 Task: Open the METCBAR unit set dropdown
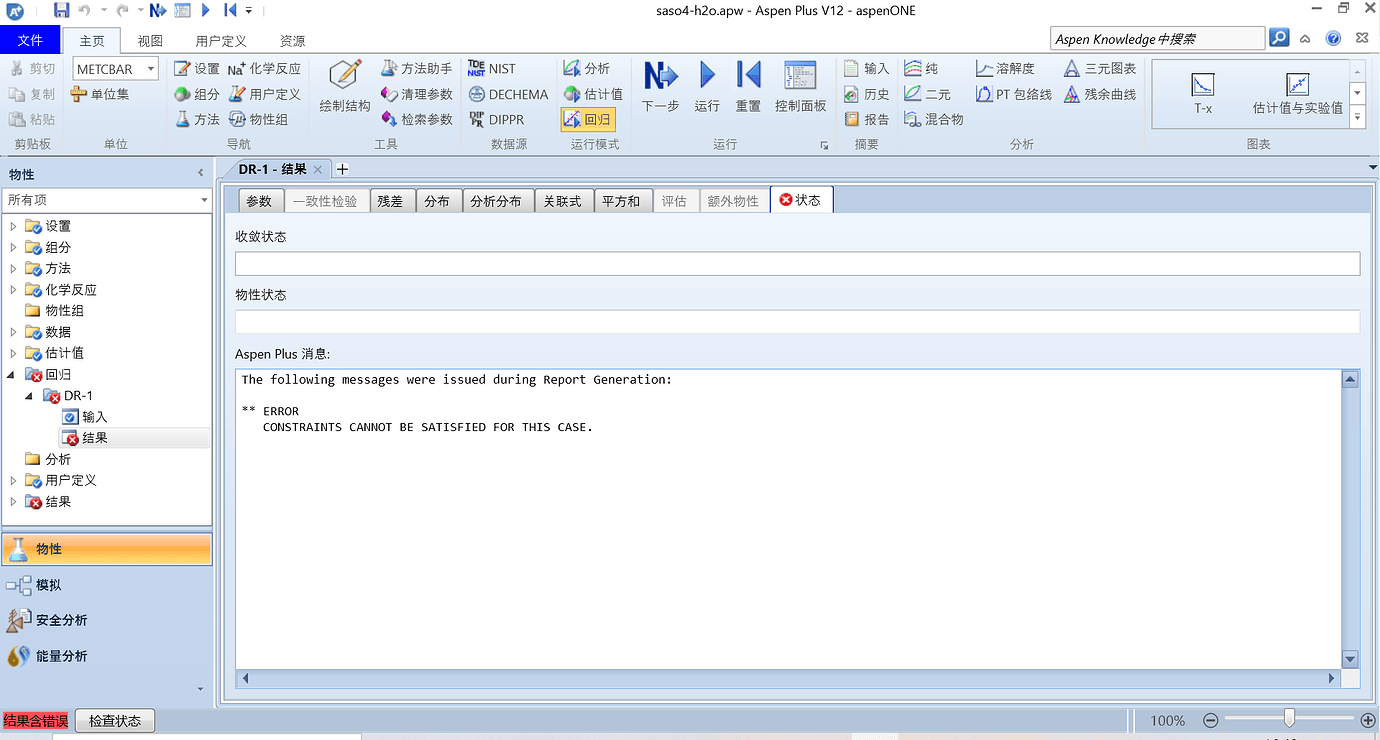[150, 69]
